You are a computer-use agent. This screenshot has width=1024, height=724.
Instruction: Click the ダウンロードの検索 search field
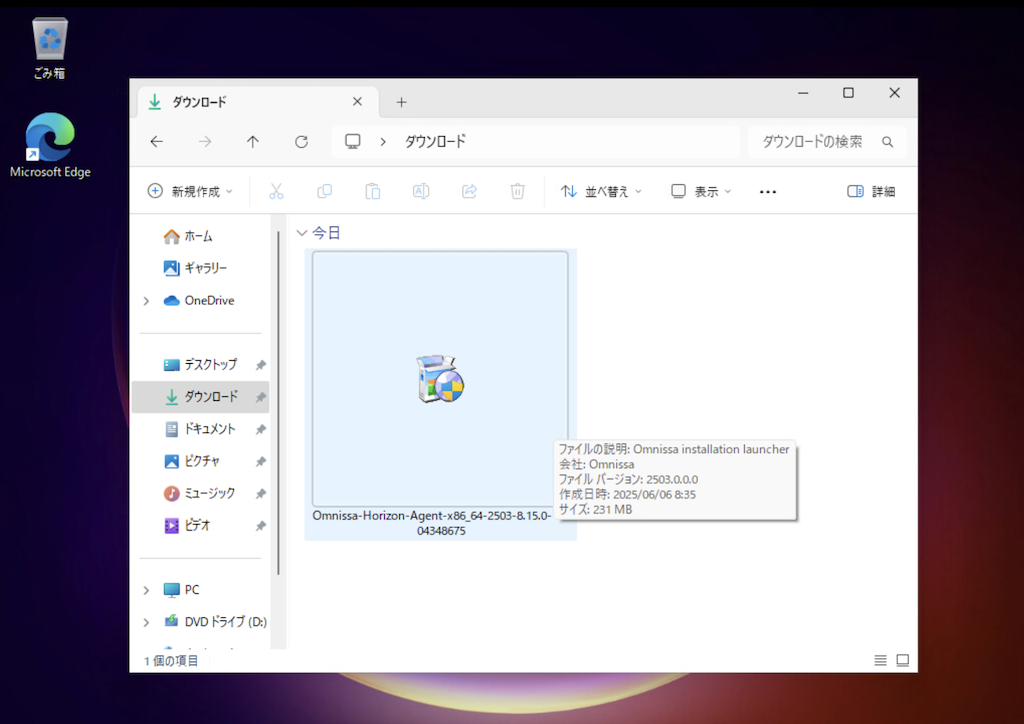tap(827, 142)
